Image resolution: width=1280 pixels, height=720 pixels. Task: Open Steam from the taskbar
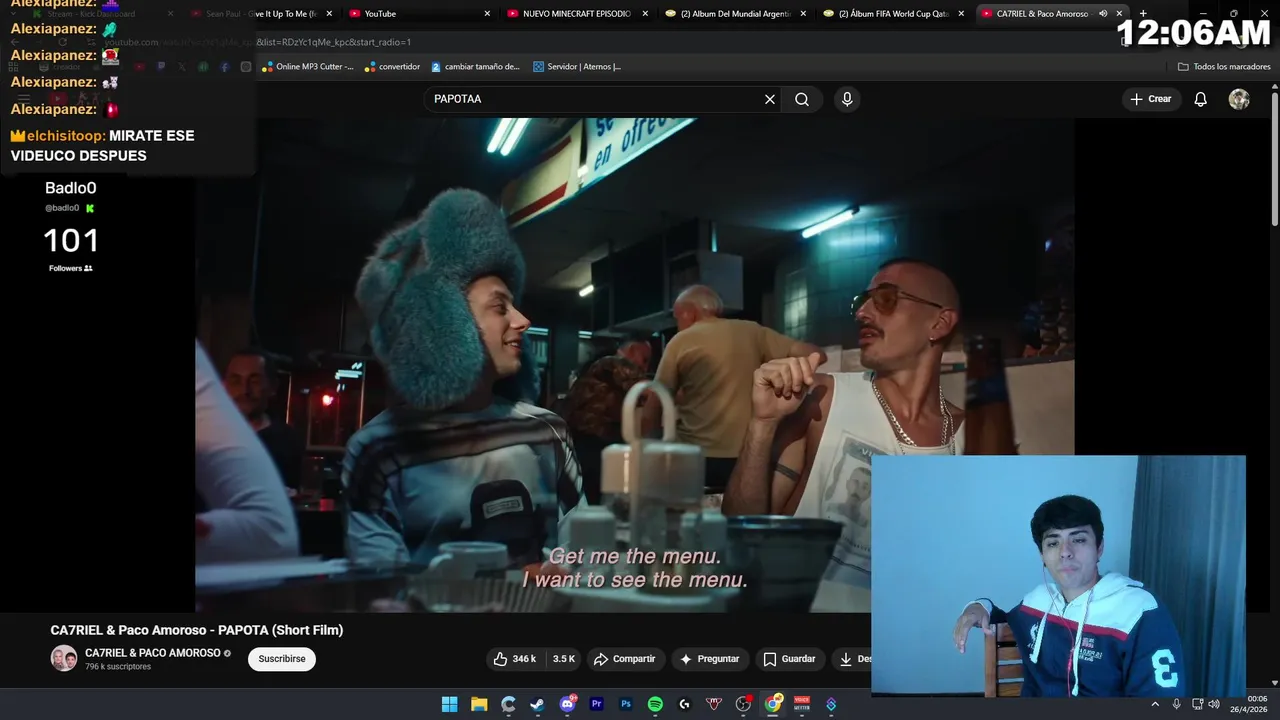pos(538,704)
